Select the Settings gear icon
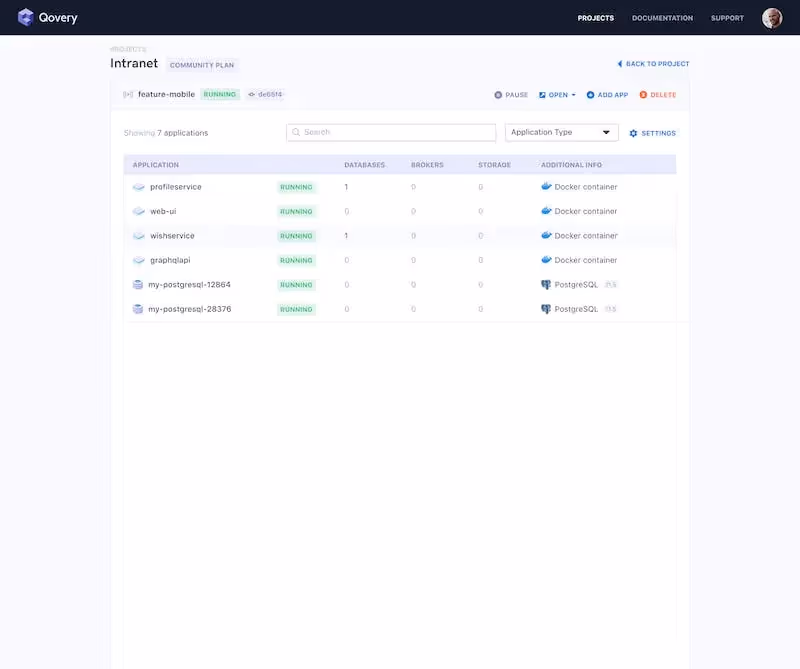 [x=634, y=132]
